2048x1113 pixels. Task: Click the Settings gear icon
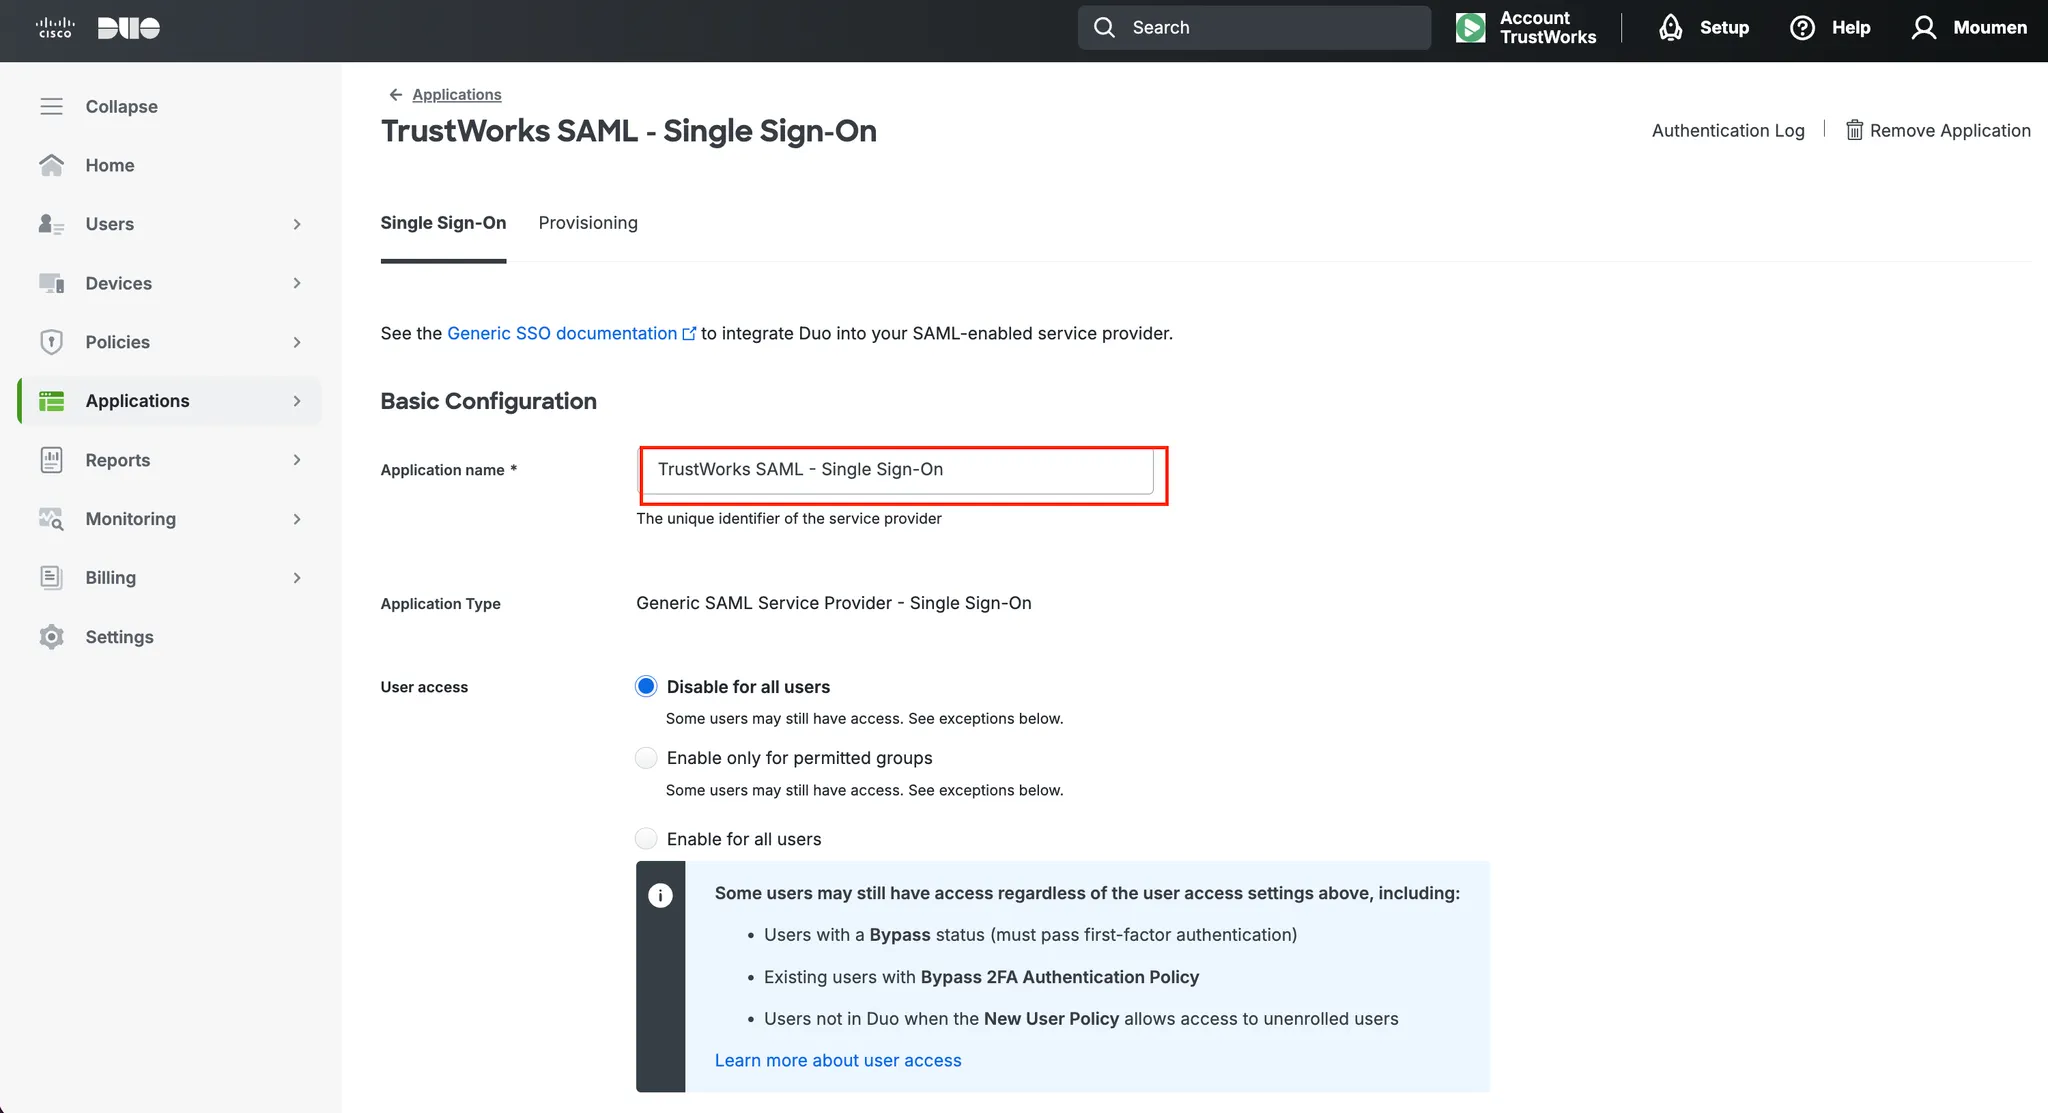pyautogui.click(x=51, y=637)
